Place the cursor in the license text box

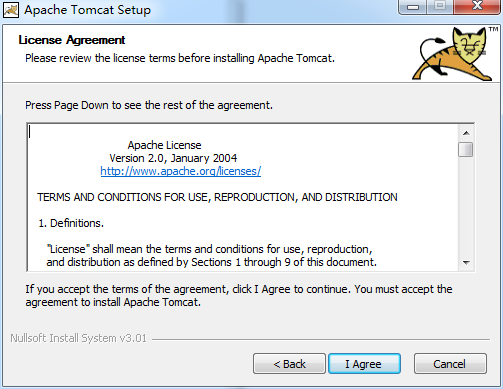243,197
